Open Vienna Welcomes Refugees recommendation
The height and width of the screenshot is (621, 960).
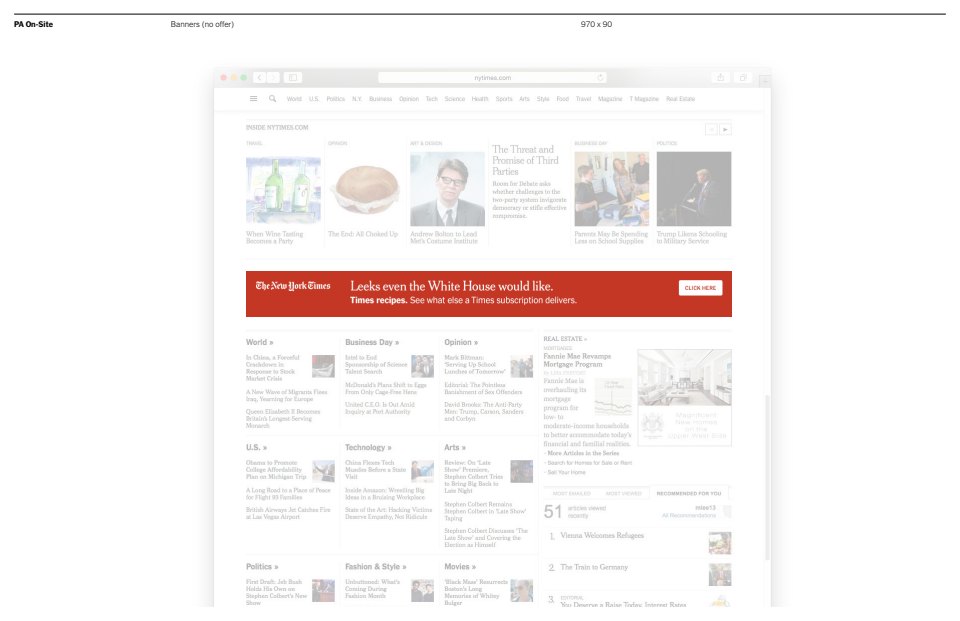(x=602, y=536)
